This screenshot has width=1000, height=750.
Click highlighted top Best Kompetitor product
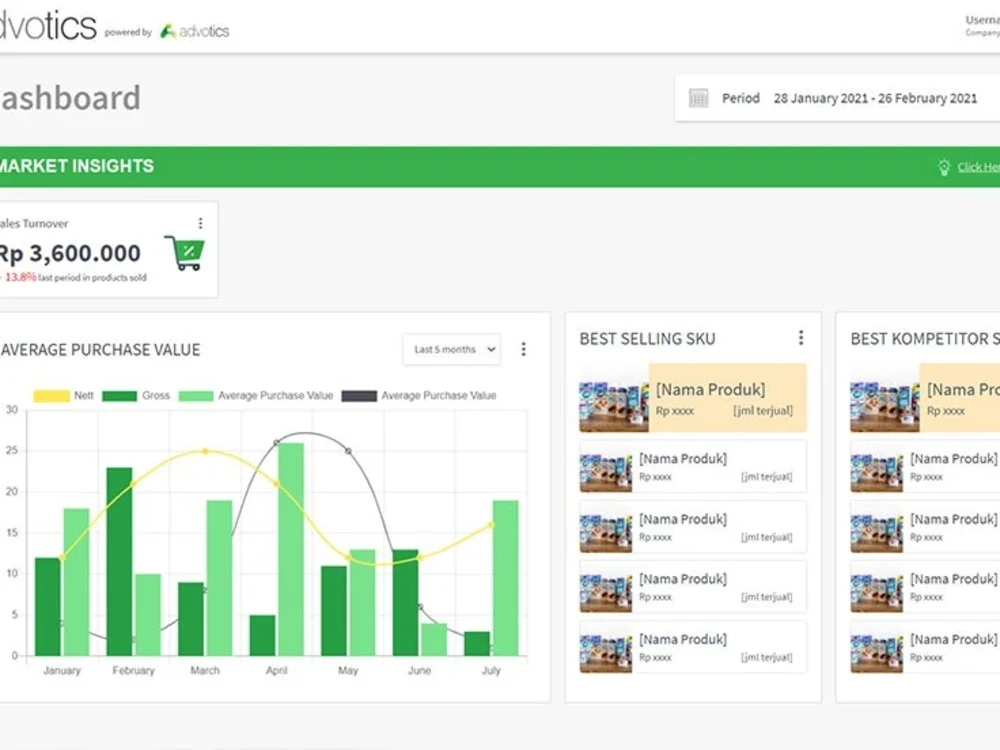[925, 398]
